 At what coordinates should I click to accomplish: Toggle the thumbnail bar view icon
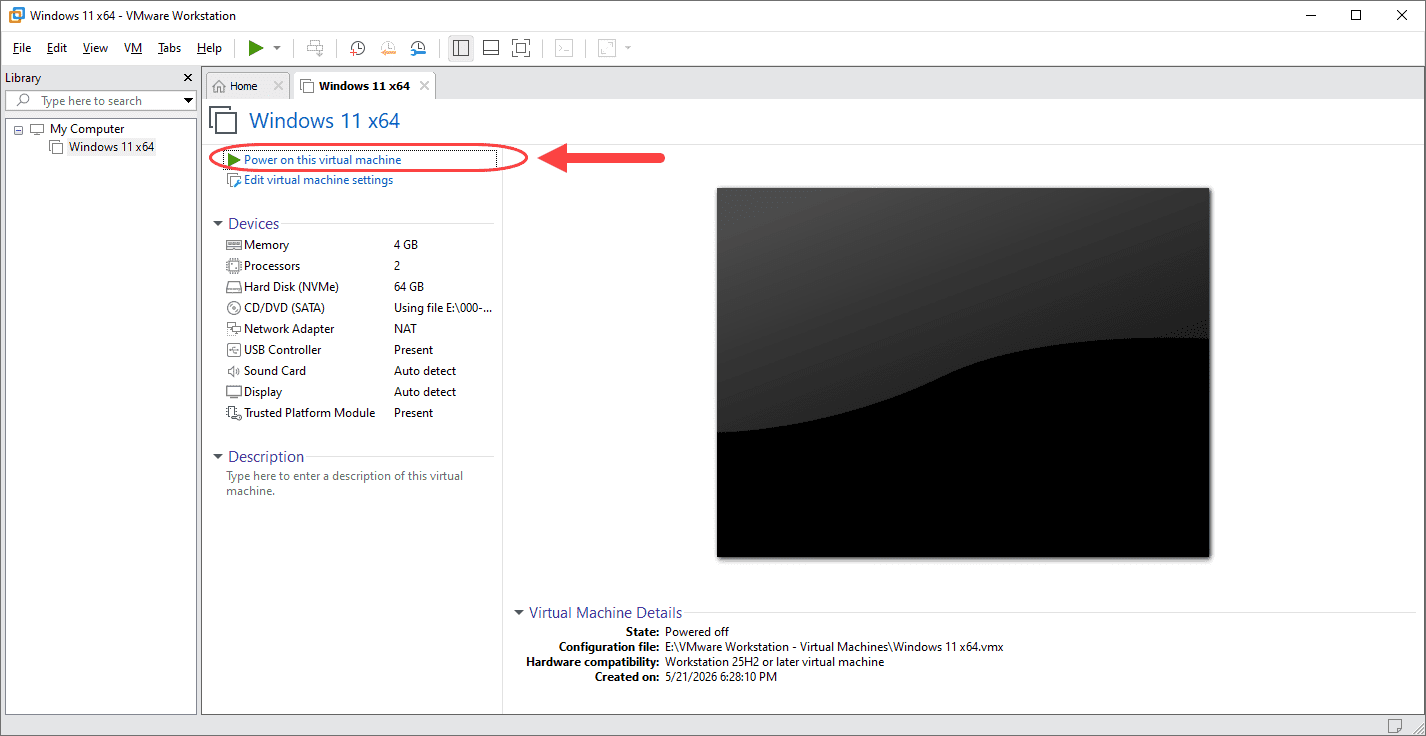(491, 48)
